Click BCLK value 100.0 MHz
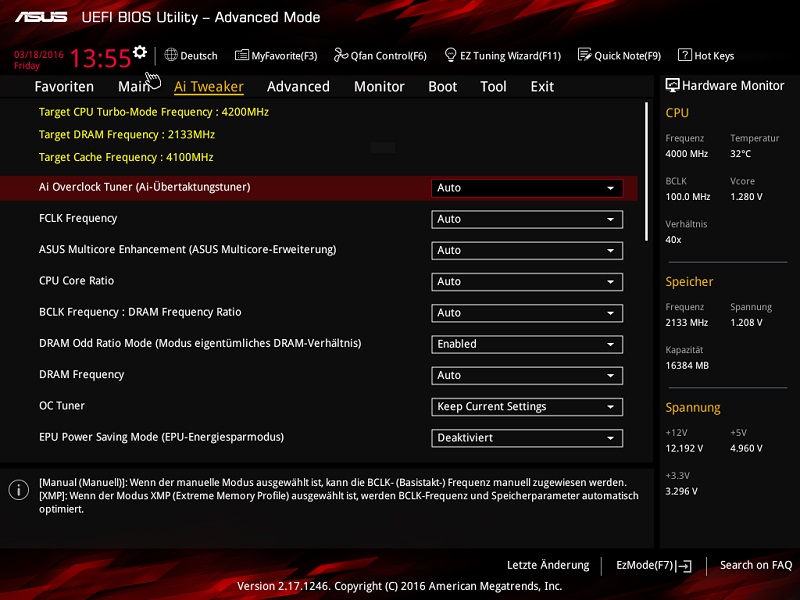The width and height of the screenshot is (800, 600). 688,196
